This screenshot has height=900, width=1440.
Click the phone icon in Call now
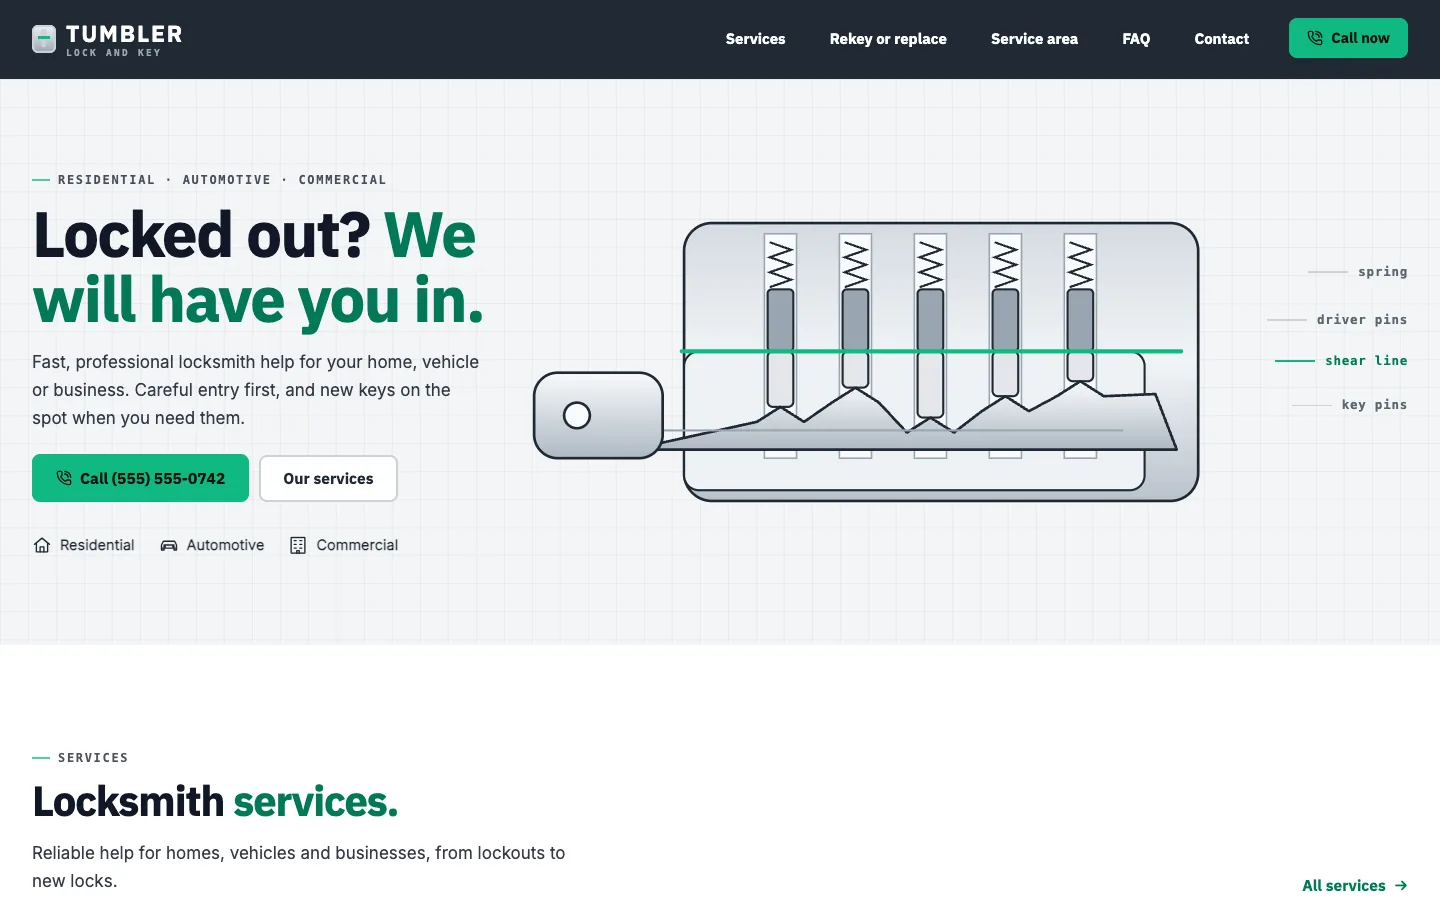click(x=1314, y=38)
